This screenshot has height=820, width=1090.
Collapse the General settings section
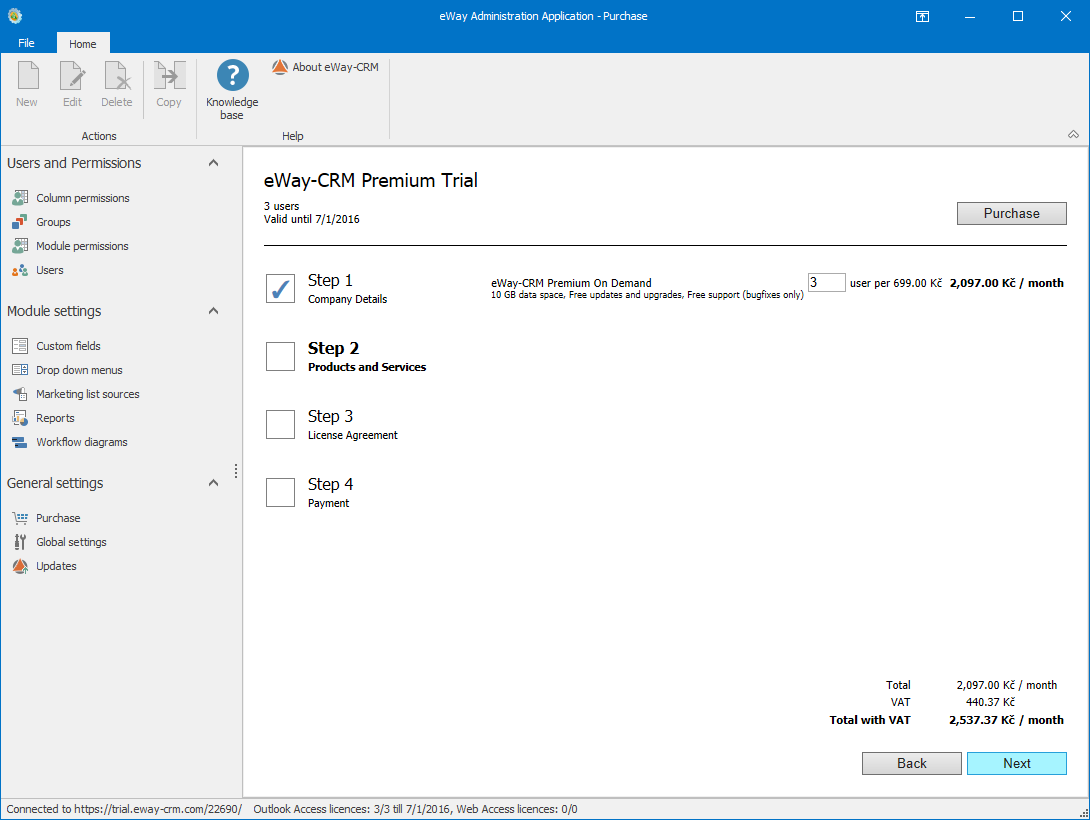click(213, 483)
